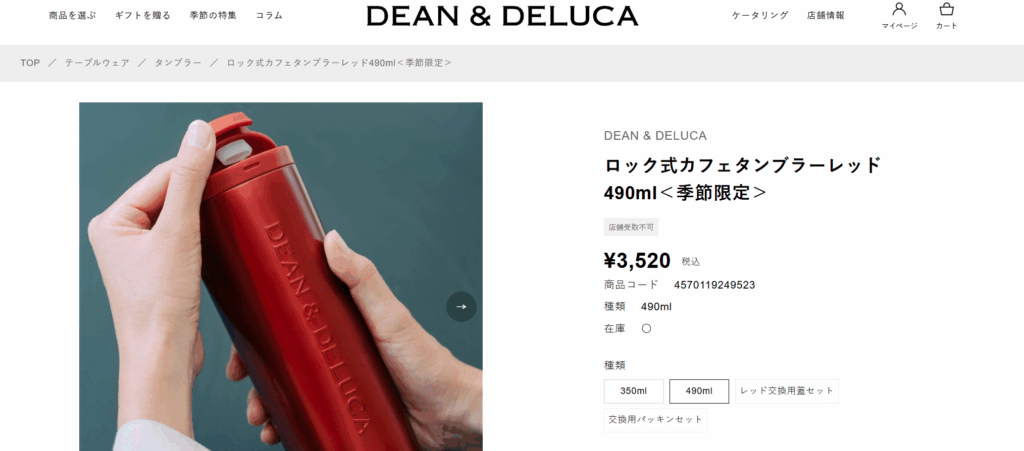Image resolution: width=1024 pixels, height=451 pixels.
Task: Open the 商品を選ぶ menu
Action: point(72,15)
